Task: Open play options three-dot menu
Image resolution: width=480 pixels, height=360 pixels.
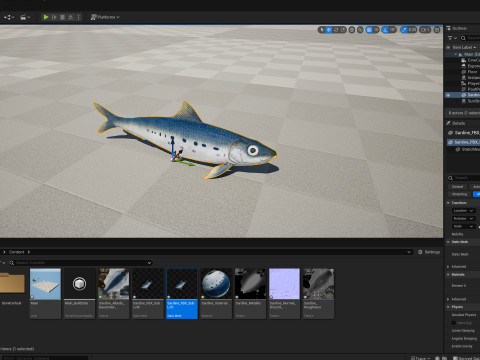Action: [x=79, y=17]
